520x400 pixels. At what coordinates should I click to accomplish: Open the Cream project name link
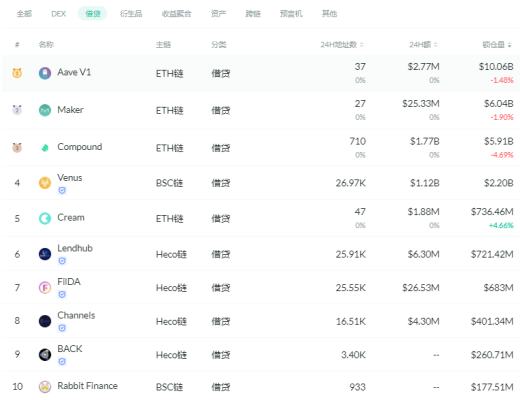click(71, 217)
